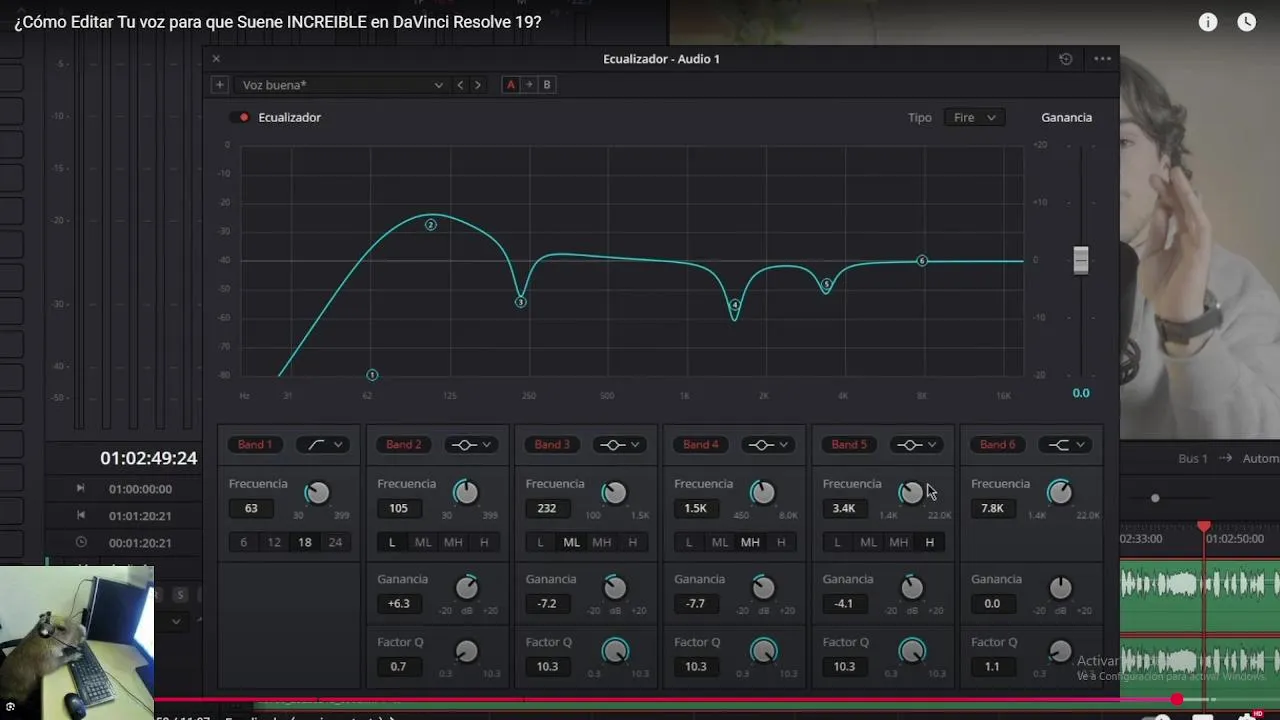This screenshot has width=1280, height=720.
Task: Reset the equalizer settings icon
Action: [1066, 59]
